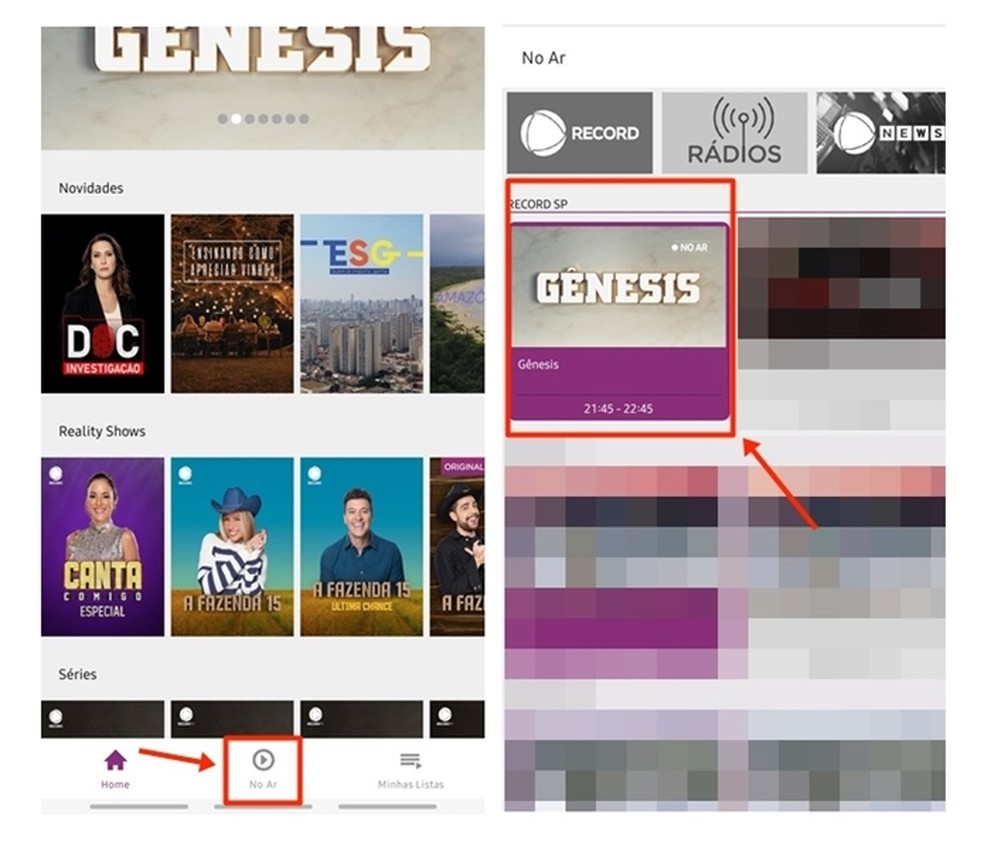Image resolution: width=984 pixels, height=842 pixels.
Task: Select the second carousel pagination dot
Action: click(236, 119)
